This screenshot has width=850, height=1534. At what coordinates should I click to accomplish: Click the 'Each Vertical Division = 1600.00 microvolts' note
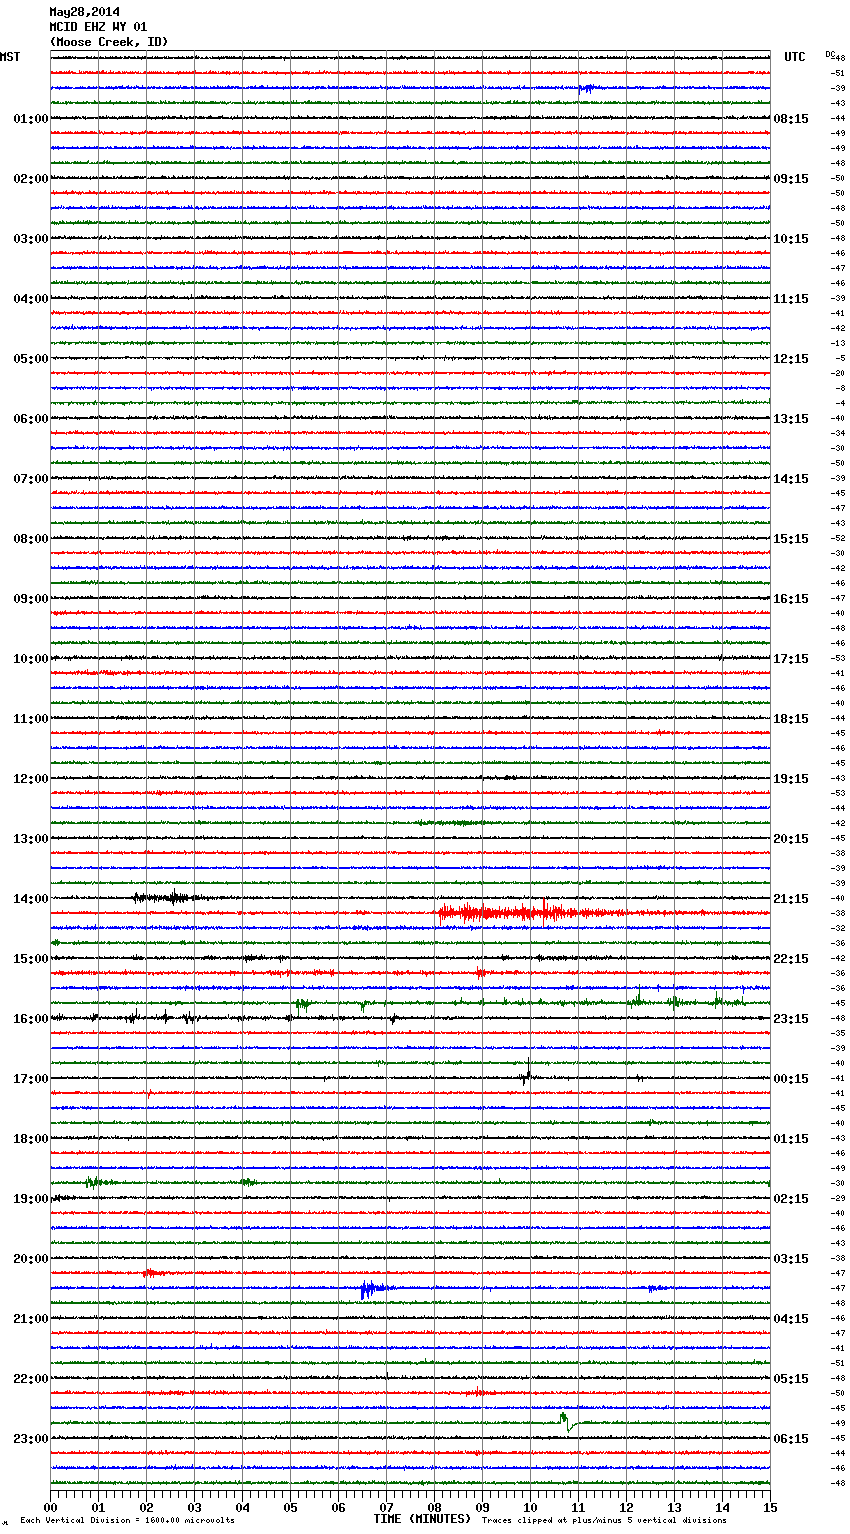(x=127, y=1521)
